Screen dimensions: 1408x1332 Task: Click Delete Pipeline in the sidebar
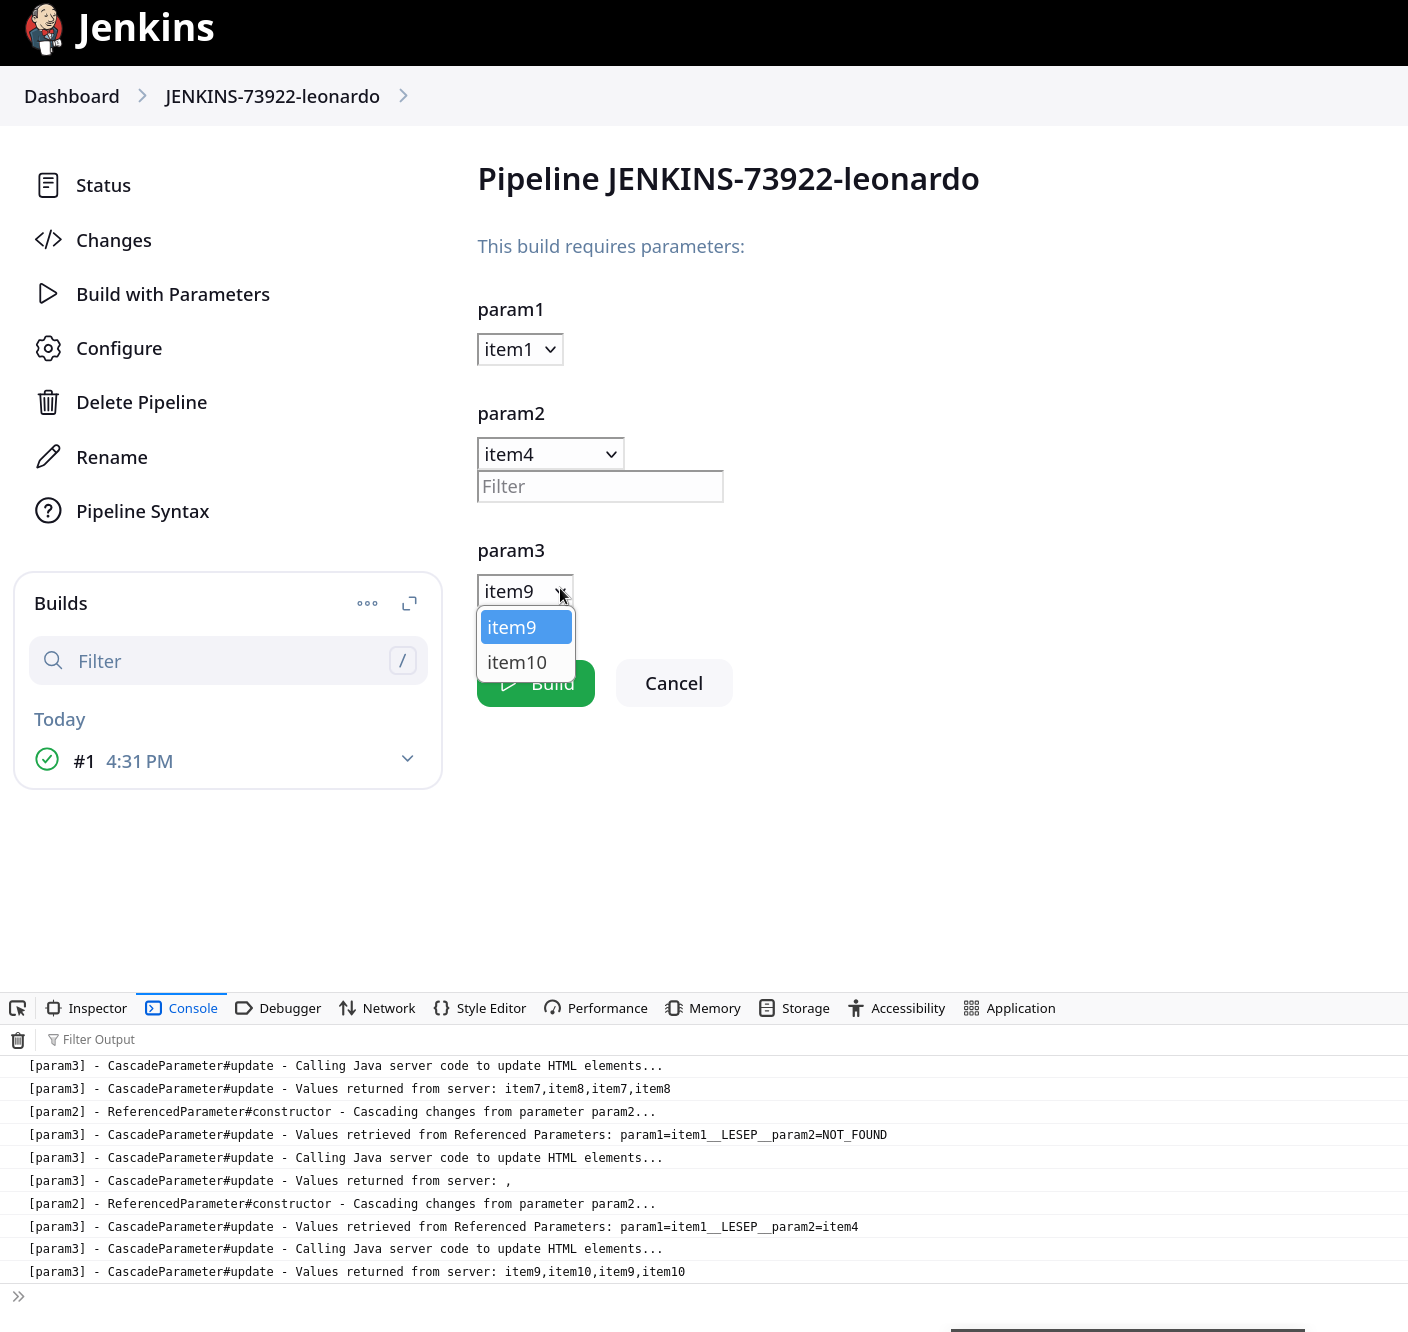click(141, 403)
